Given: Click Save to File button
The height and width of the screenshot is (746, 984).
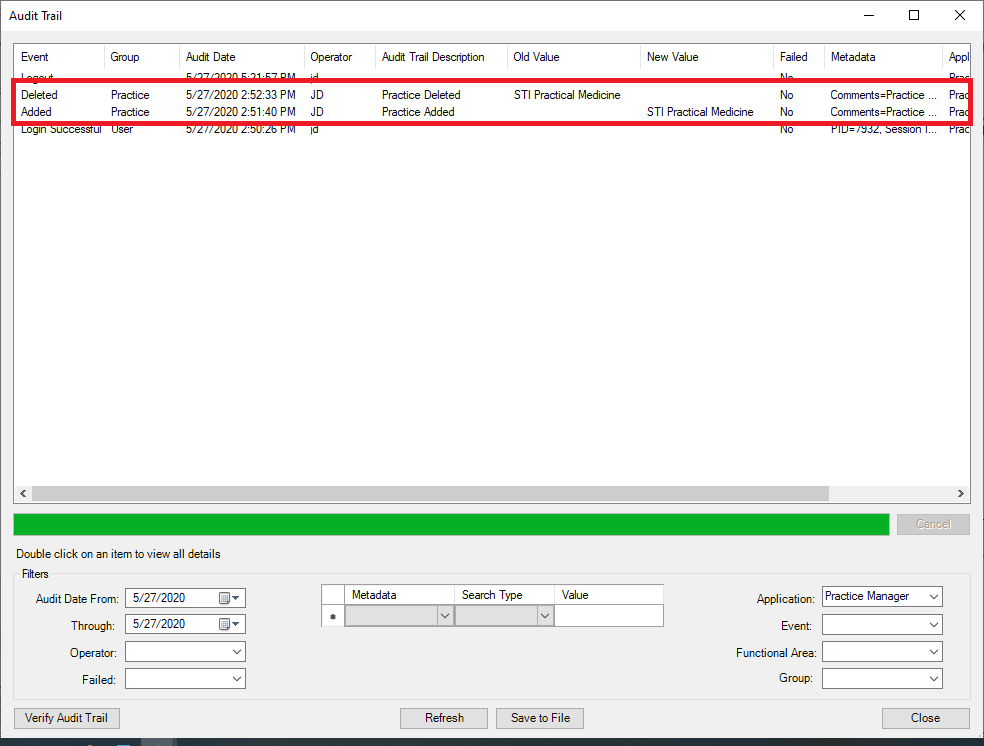Looking at the screenshot, I should [x=540, y=718].
